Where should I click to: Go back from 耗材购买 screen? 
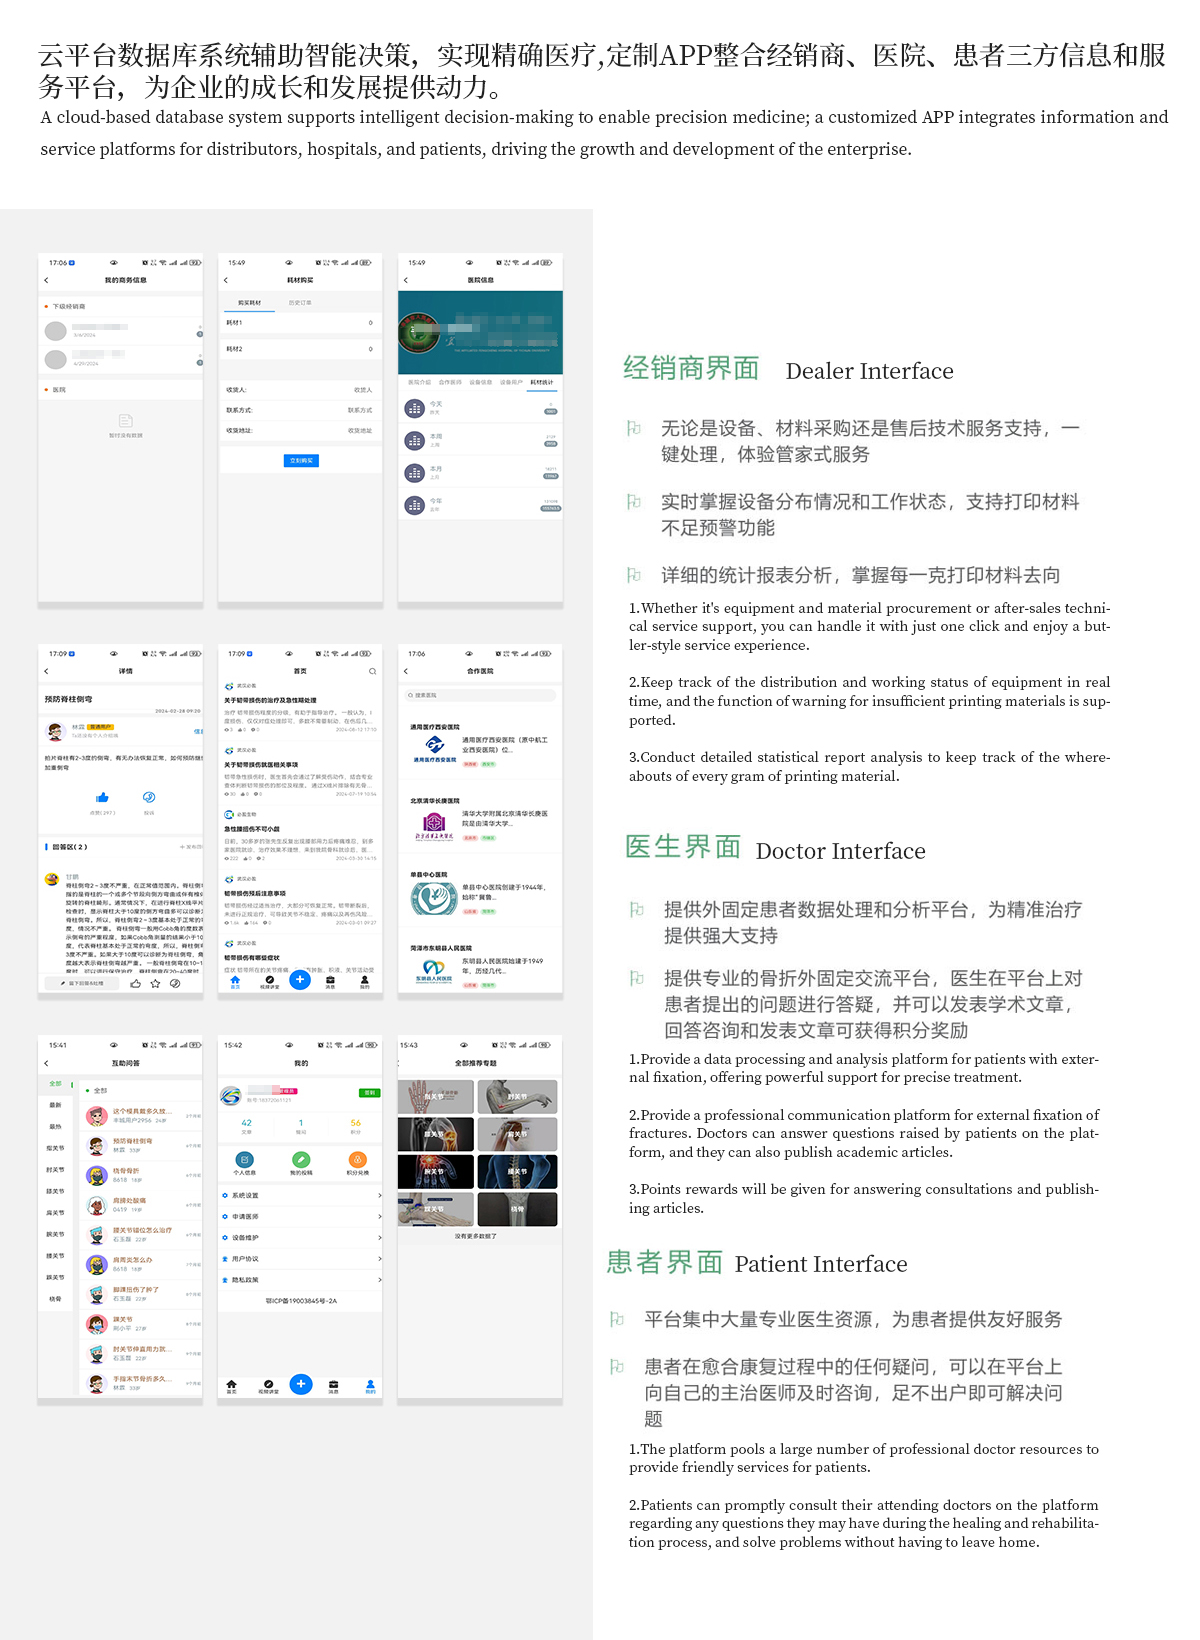pos(226,280)
